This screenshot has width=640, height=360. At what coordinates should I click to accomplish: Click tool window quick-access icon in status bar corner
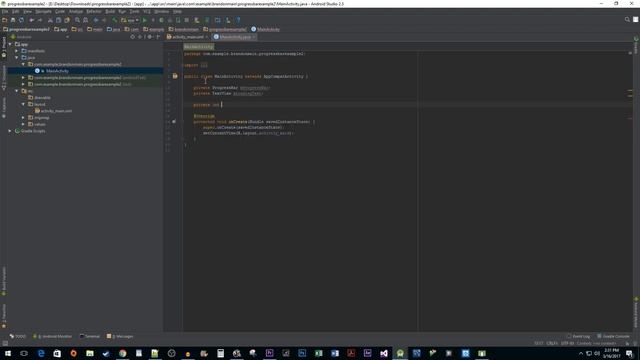click(x=5, y=343)
